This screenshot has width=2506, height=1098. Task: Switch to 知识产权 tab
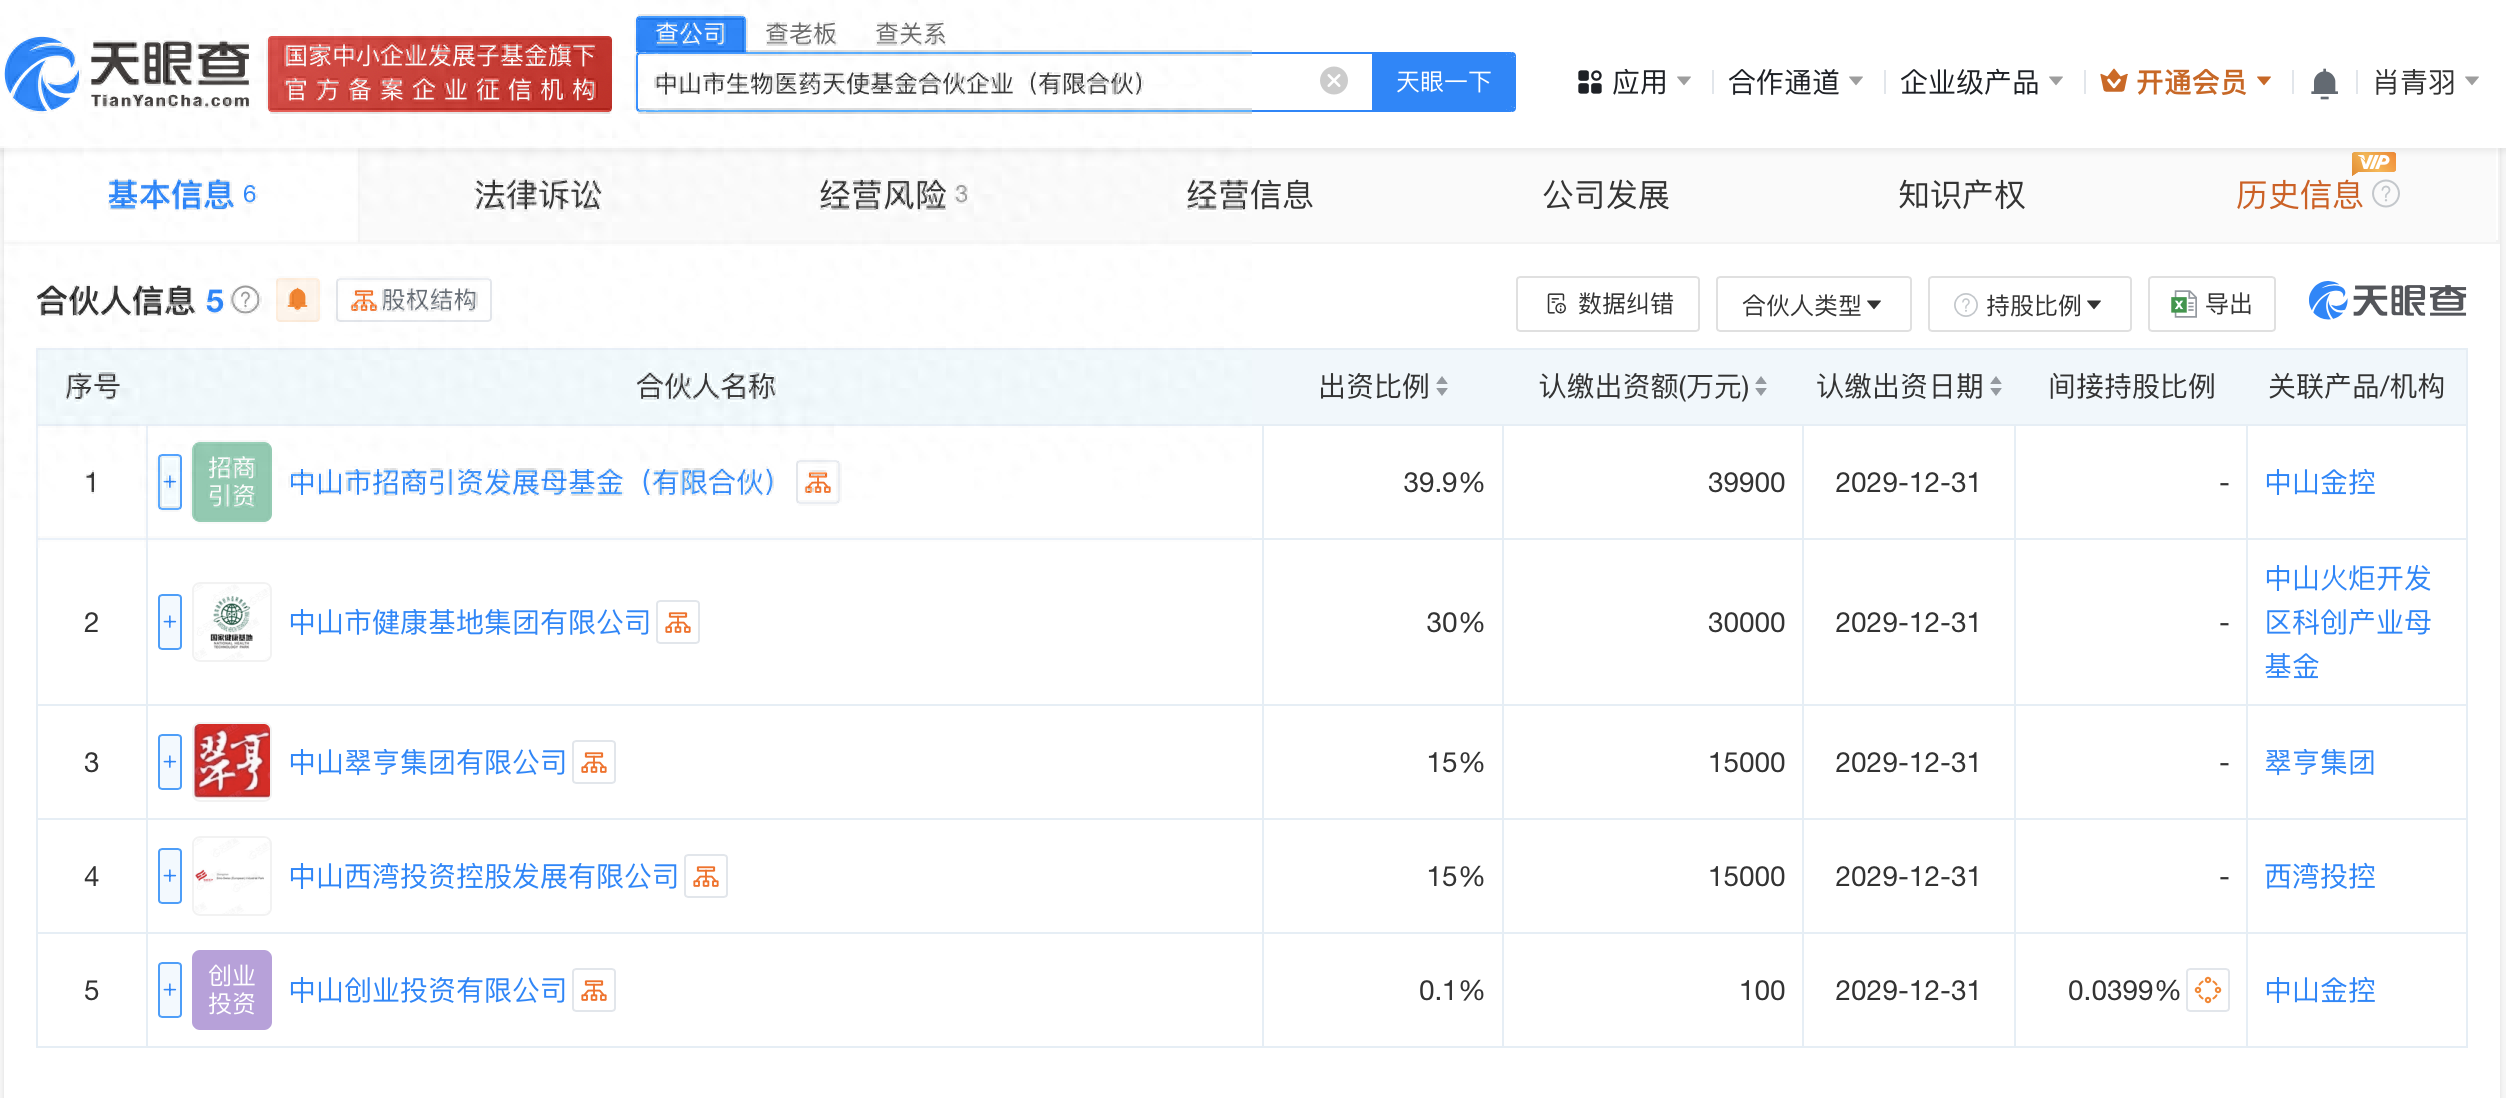pos(1962,195)
